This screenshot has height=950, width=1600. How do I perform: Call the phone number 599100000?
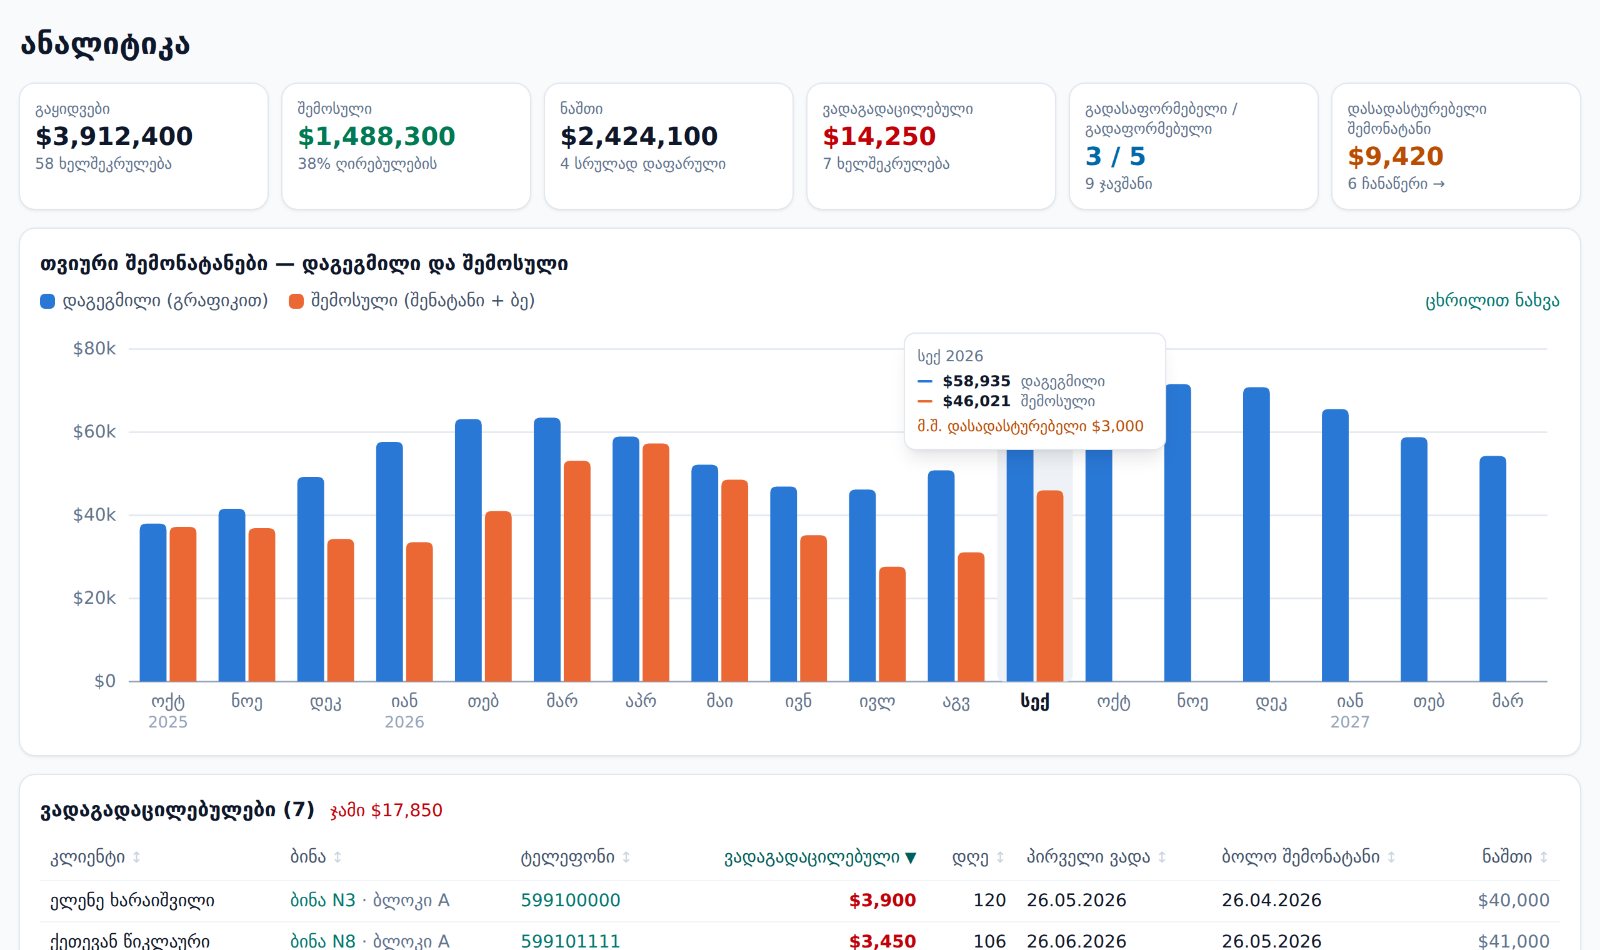tap(570, 900)
